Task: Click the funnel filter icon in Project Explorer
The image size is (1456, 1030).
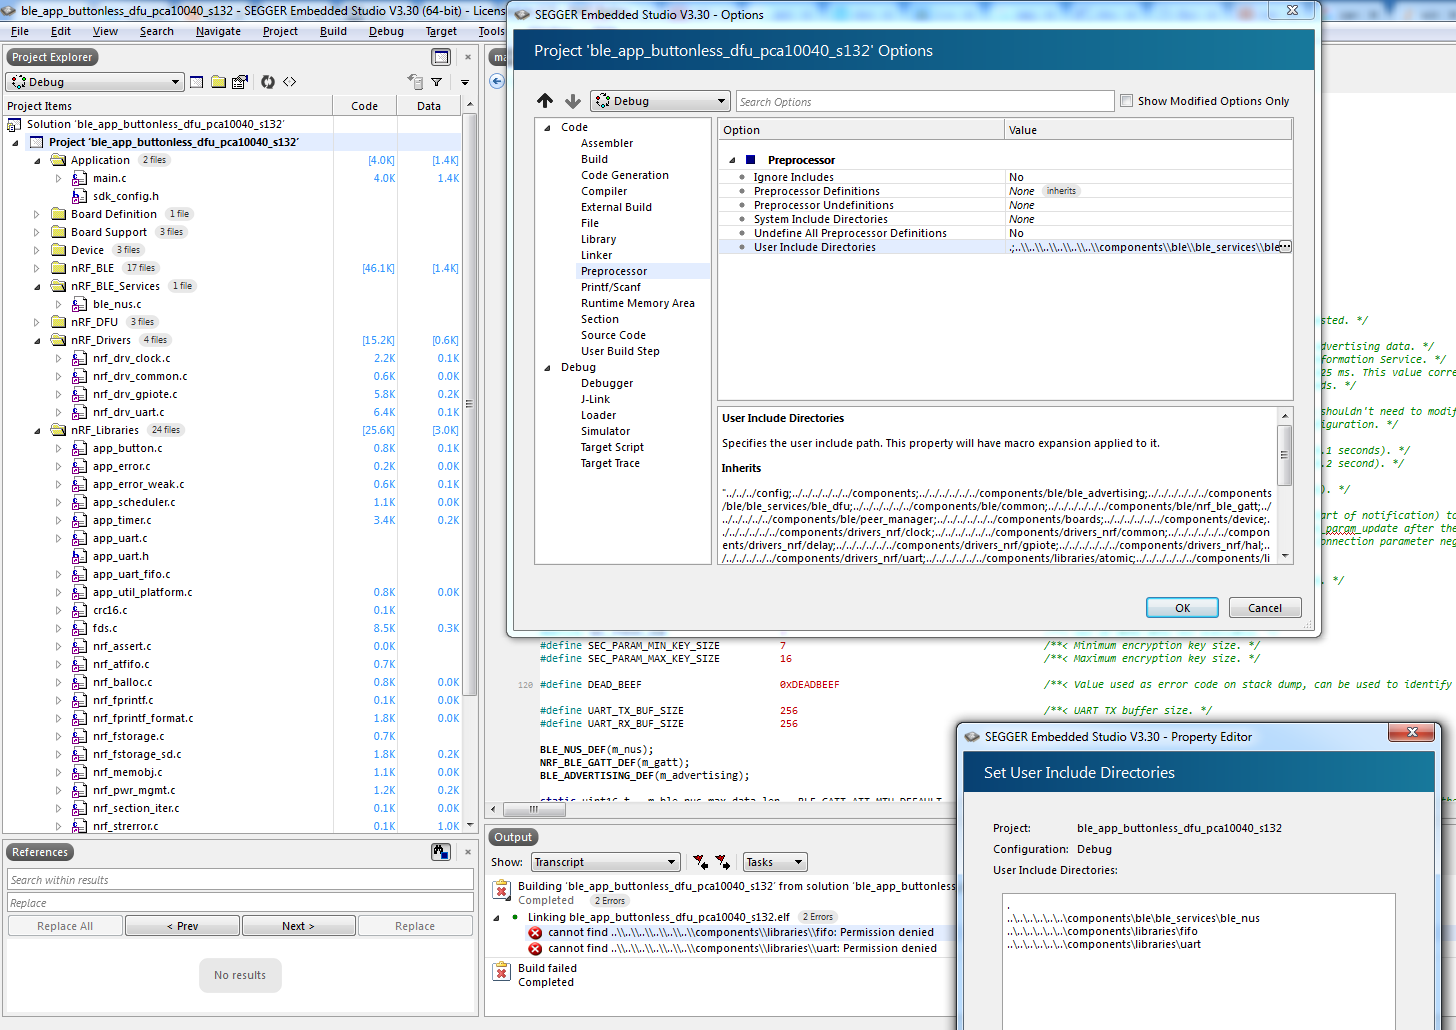Action: pos(437,82)
